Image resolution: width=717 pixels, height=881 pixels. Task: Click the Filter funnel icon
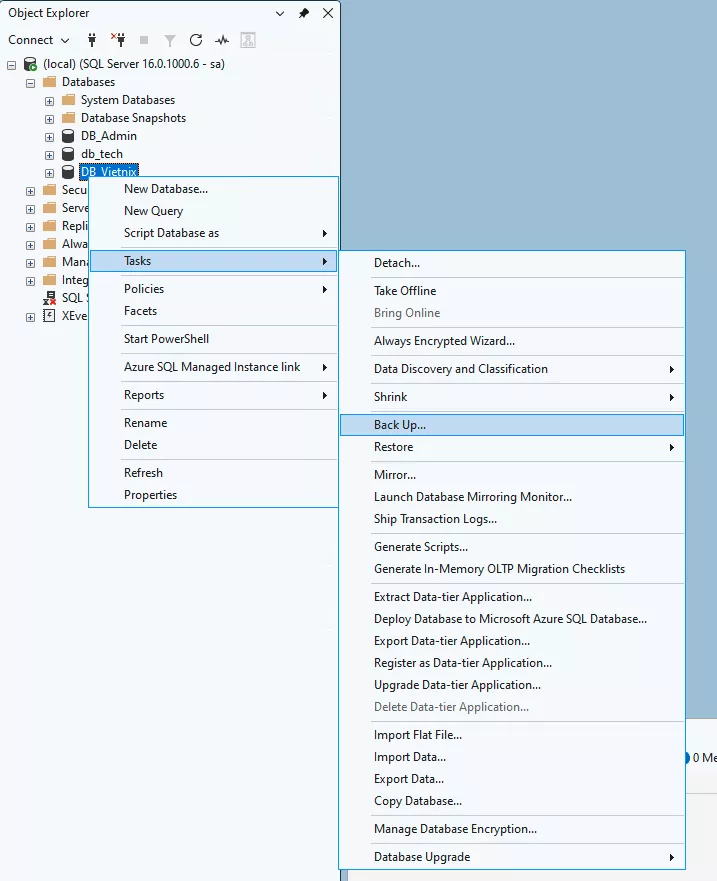[170, 40]
